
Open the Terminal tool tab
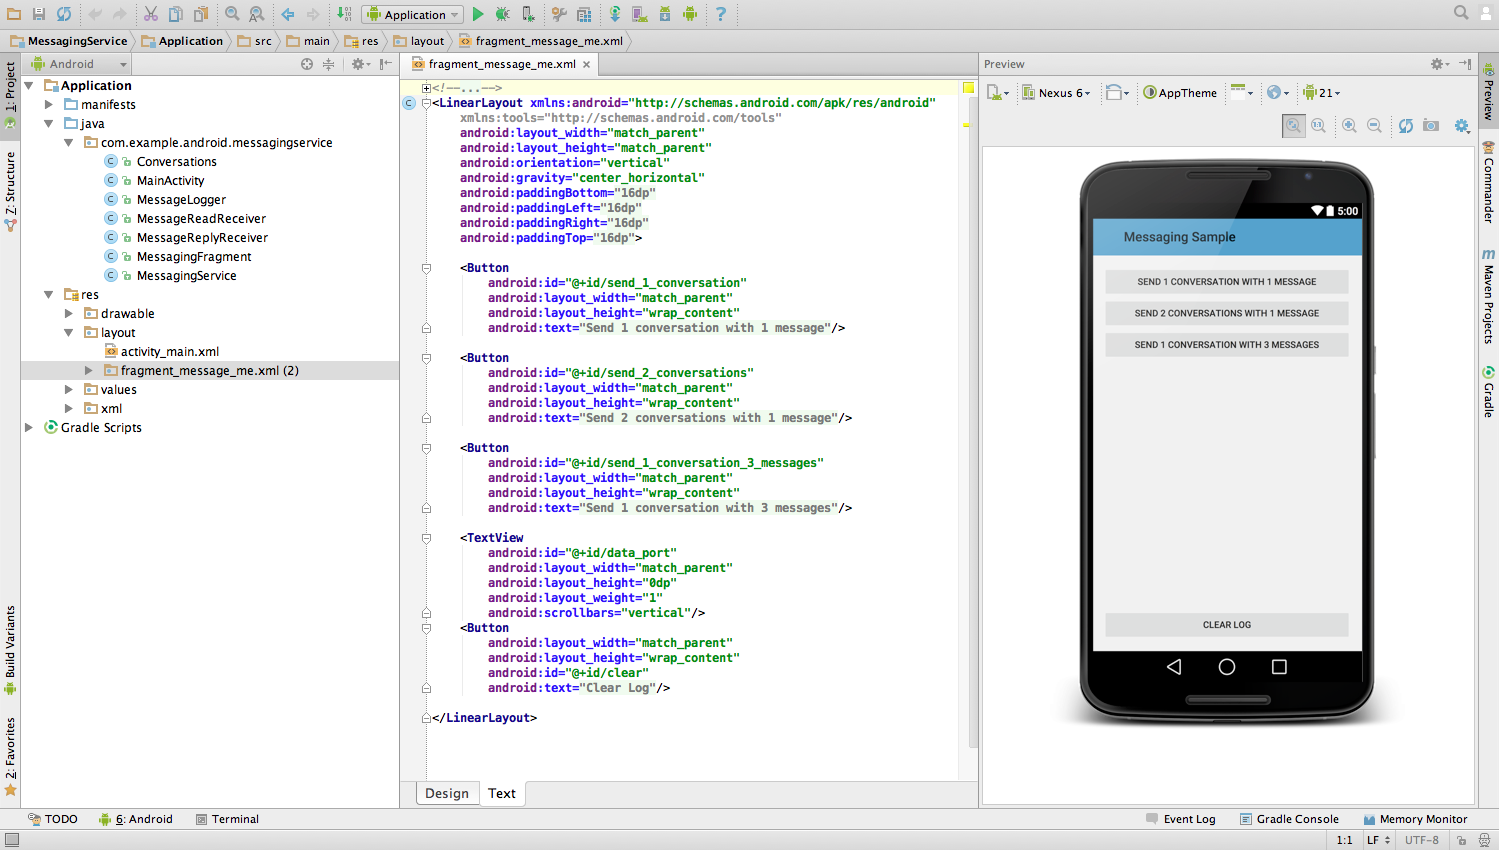click(x=227, y=819)
